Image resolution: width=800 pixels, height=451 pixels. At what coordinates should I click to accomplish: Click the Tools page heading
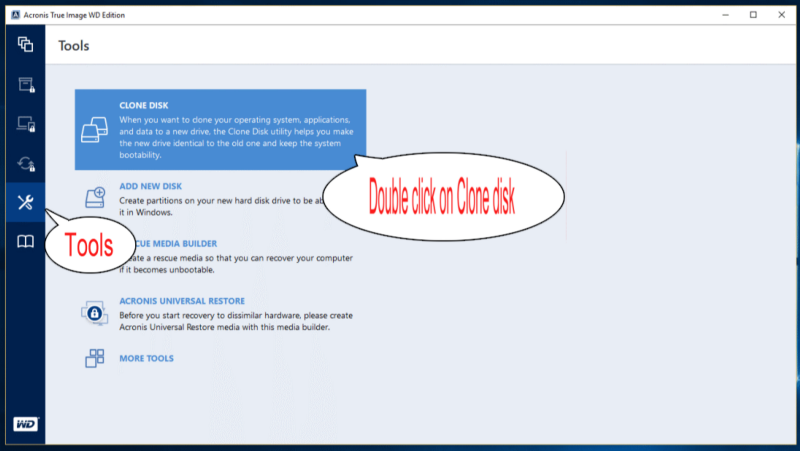pos(73,45)
